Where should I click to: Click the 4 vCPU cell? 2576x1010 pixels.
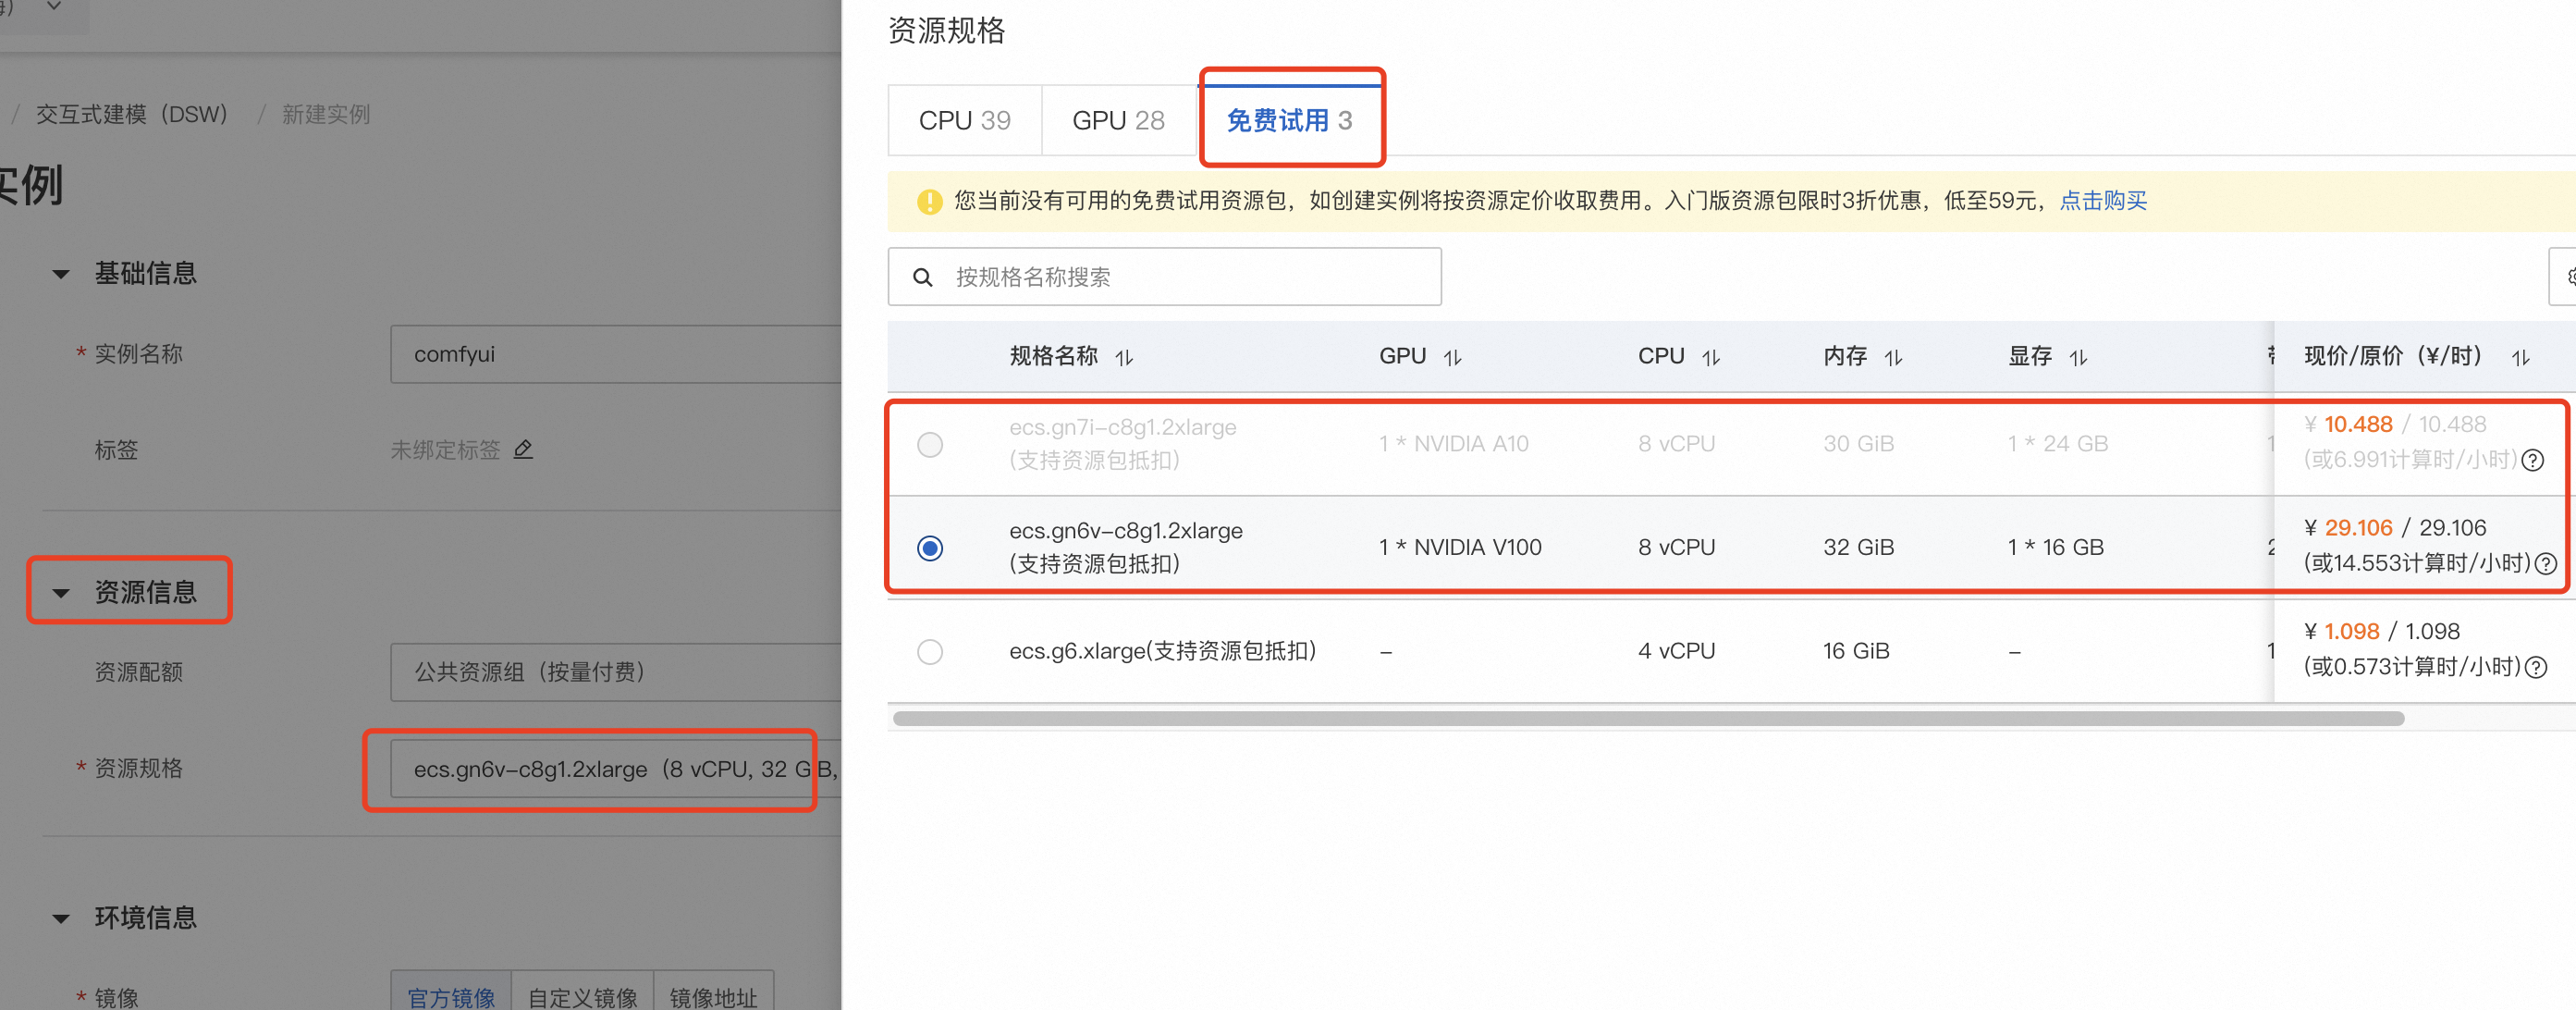pyautogui.click(x=1676, y=652)
